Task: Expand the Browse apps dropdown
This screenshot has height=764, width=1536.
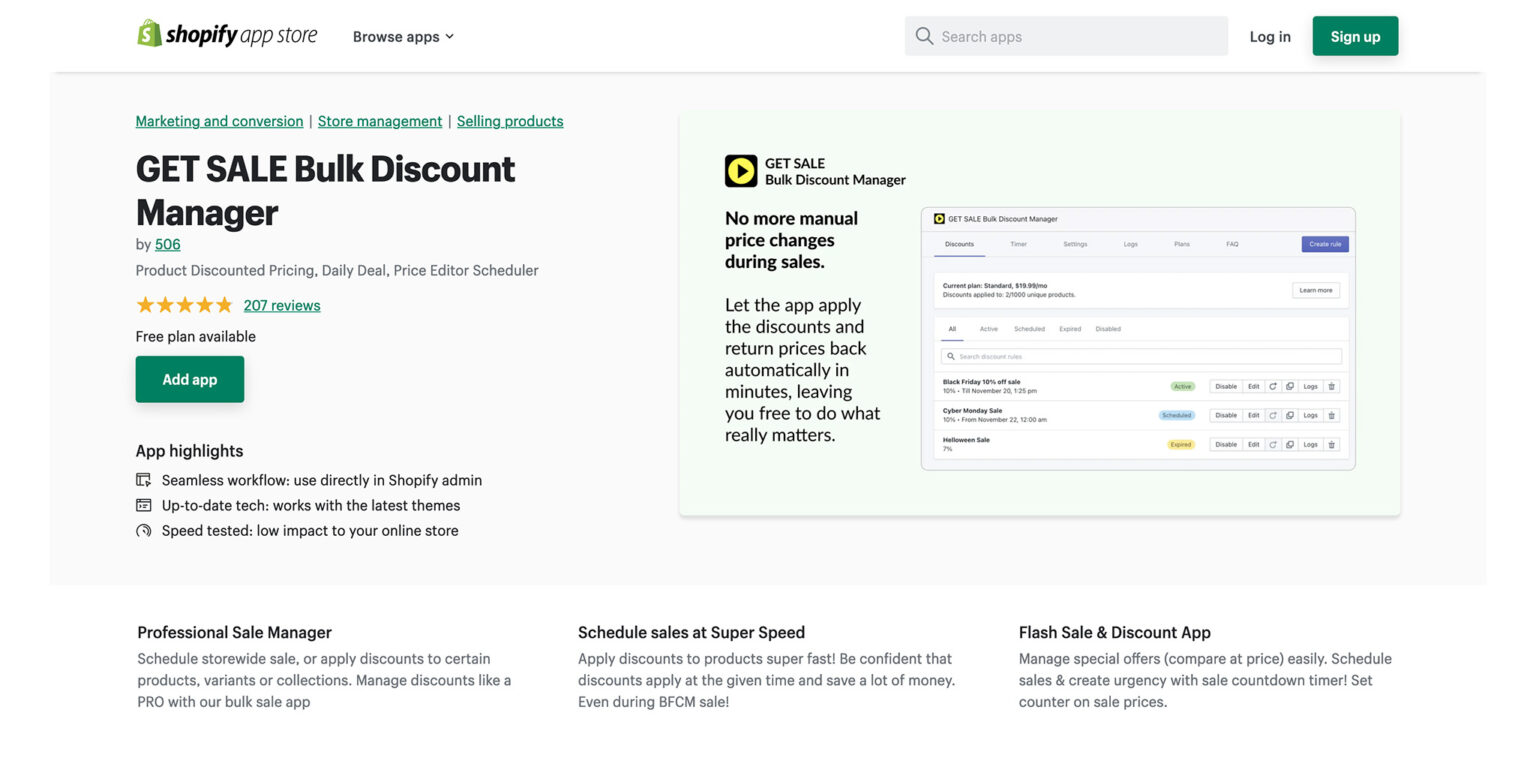Action: coord(403,36)
